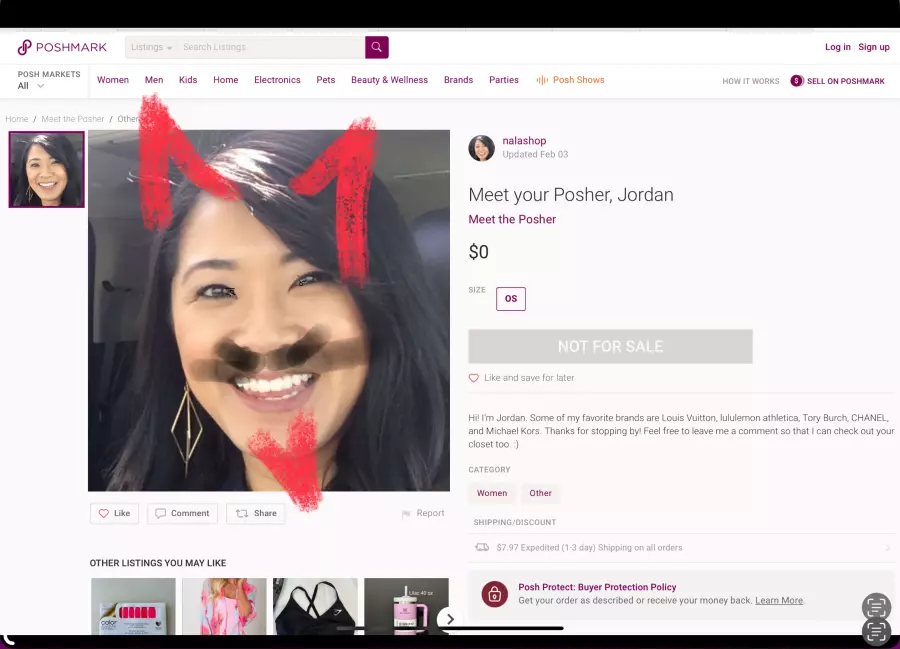
Task: Click the heart Like button below photo
Action: coord(114,513)
